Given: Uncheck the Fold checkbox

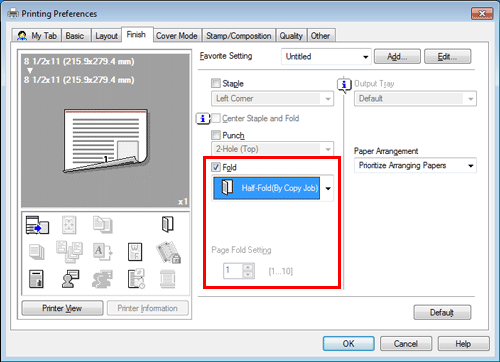Looking at the screenshot, I should pos(216,167).
